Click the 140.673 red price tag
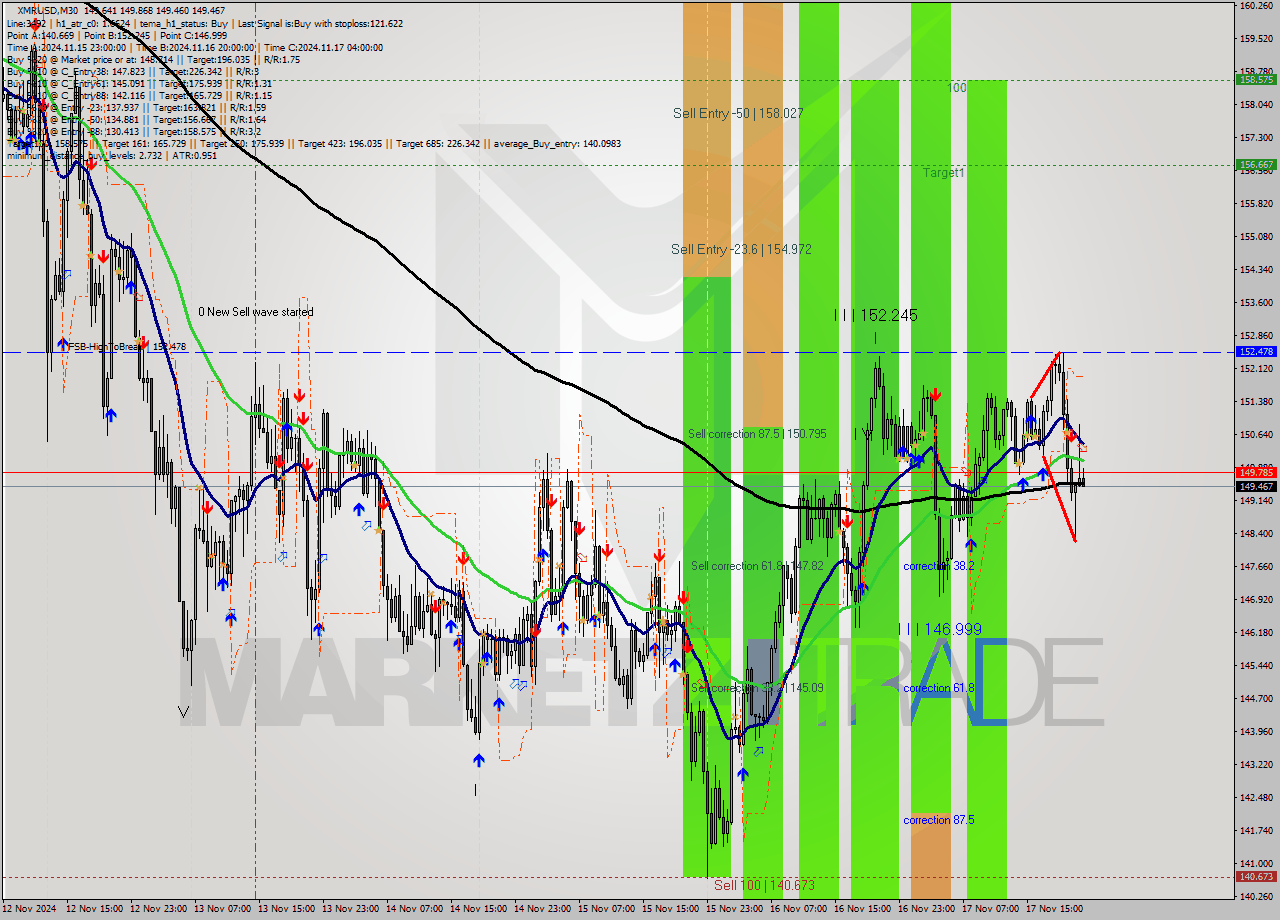This screenshot has height=920, width=1280. click(1256, 877)
